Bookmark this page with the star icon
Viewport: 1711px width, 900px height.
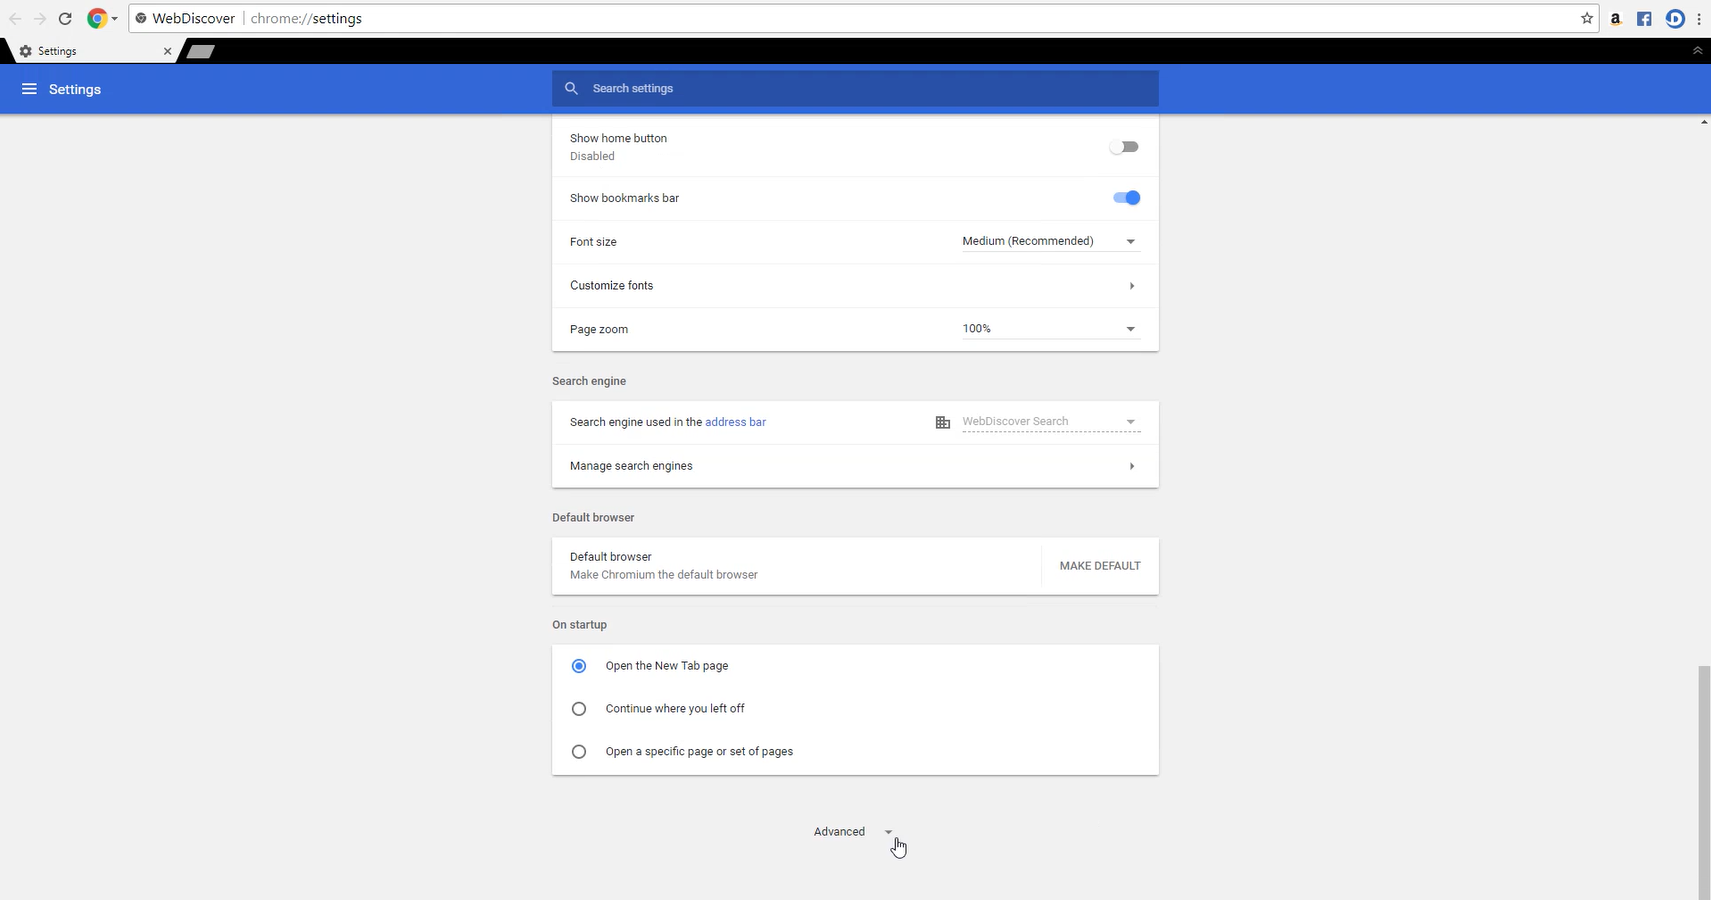pyautogui.click(x=1587, y=18)
